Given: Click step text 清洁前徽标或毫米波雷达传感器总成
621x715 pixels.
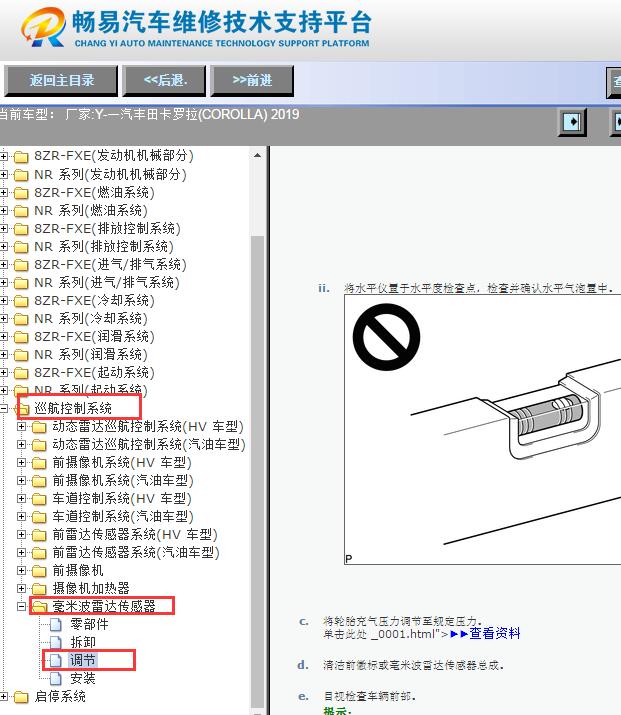Looking at the screenshot, I should (x=413, y=665).
